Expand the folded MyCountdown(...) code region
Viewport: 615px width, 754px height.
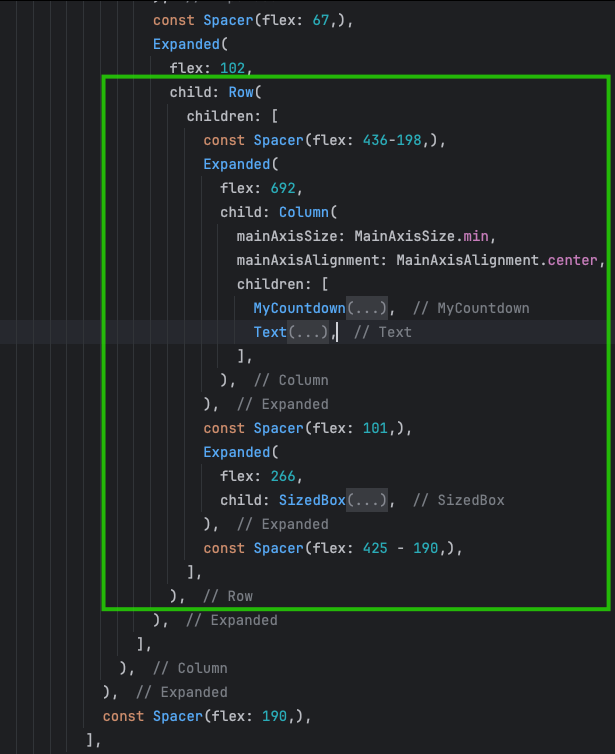click(367, 308)
